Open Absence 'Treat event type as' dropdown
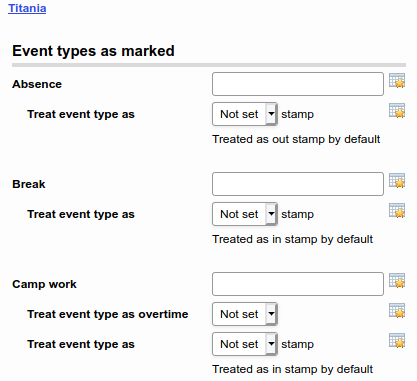This screenshot has width=417, height=381. [245, 114]
